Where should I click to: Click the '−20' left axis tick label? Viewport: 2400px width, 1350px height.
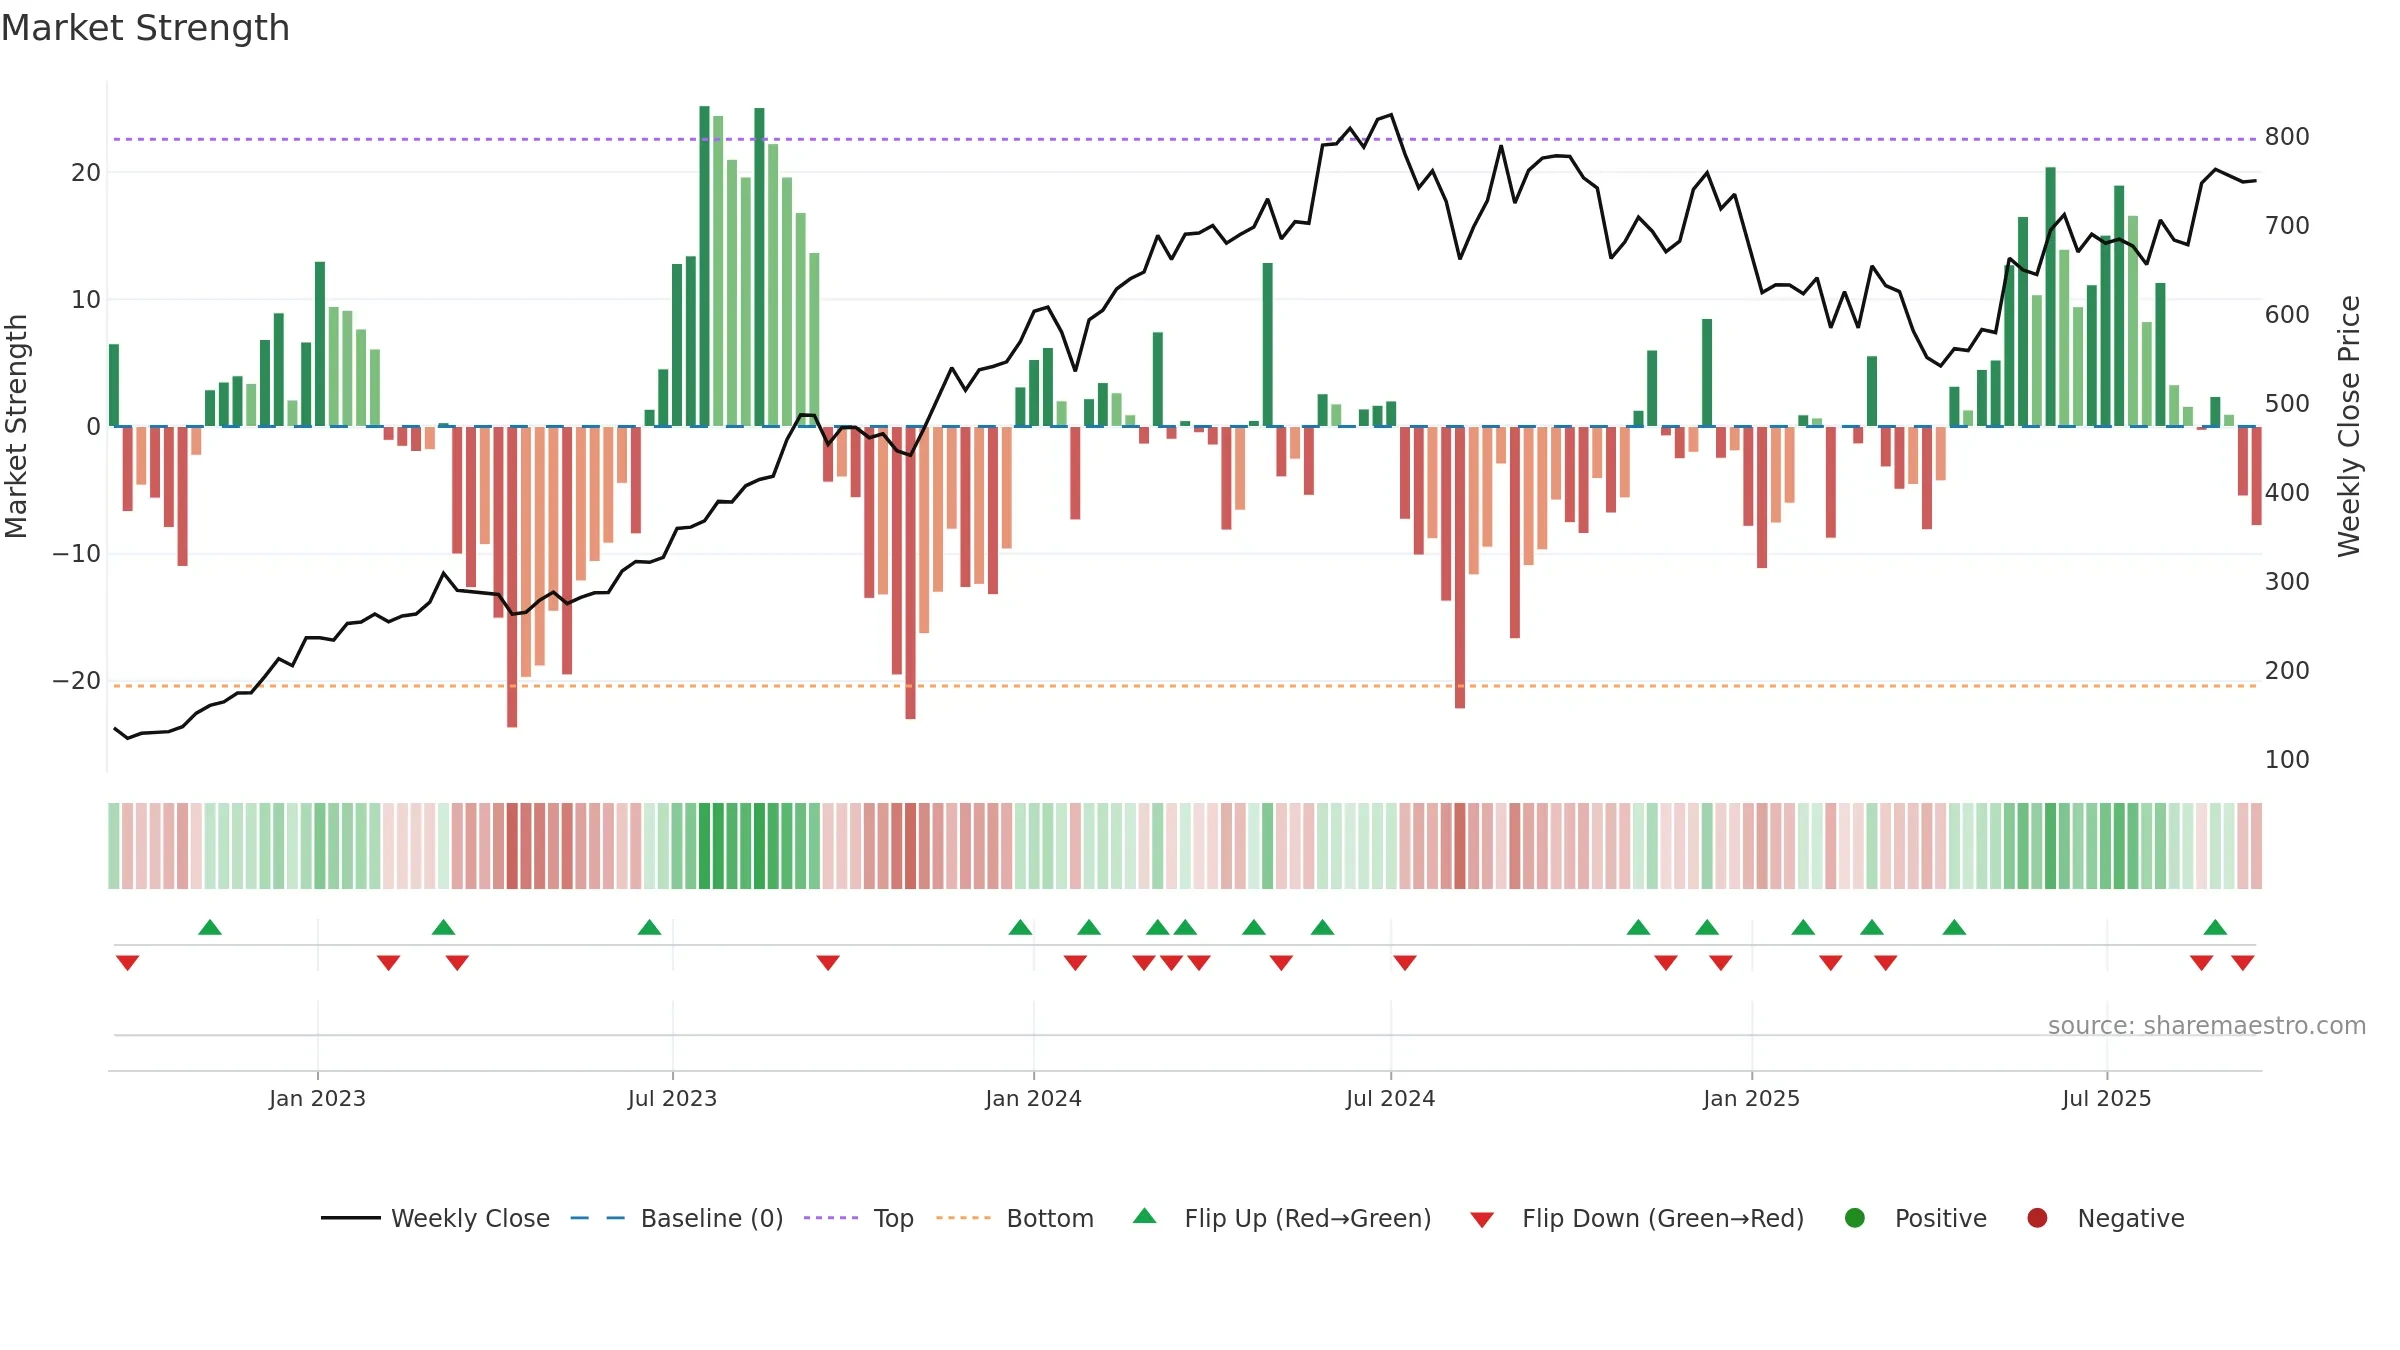pyautogui.click(x=77, y=681)
